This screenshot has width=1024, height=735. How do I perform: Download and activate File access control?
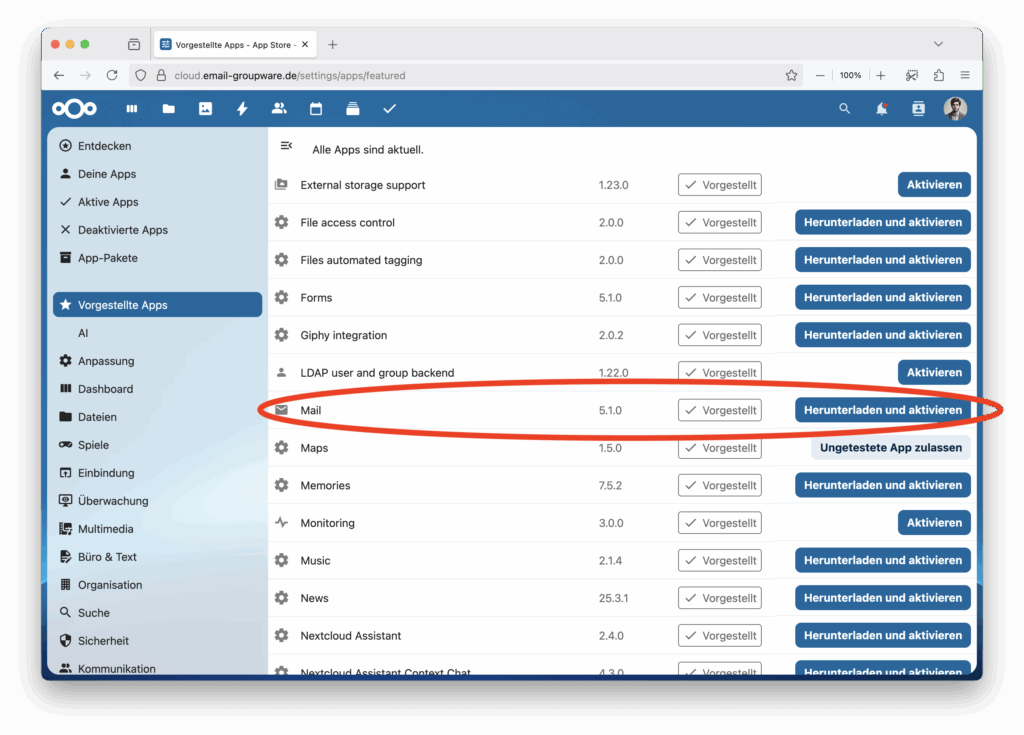(x=882, y=222)
